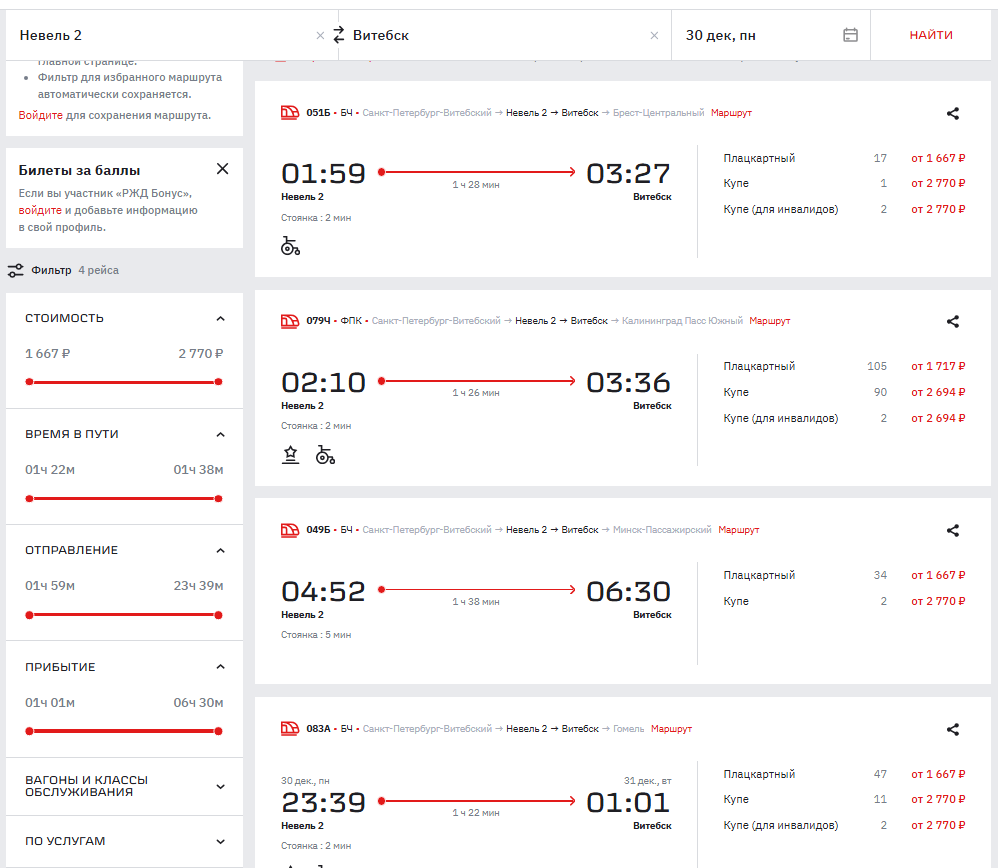This screenshot has width=998, height=868.
Task: Share train 079Ч via share icon
Action: tap(952, 321)
